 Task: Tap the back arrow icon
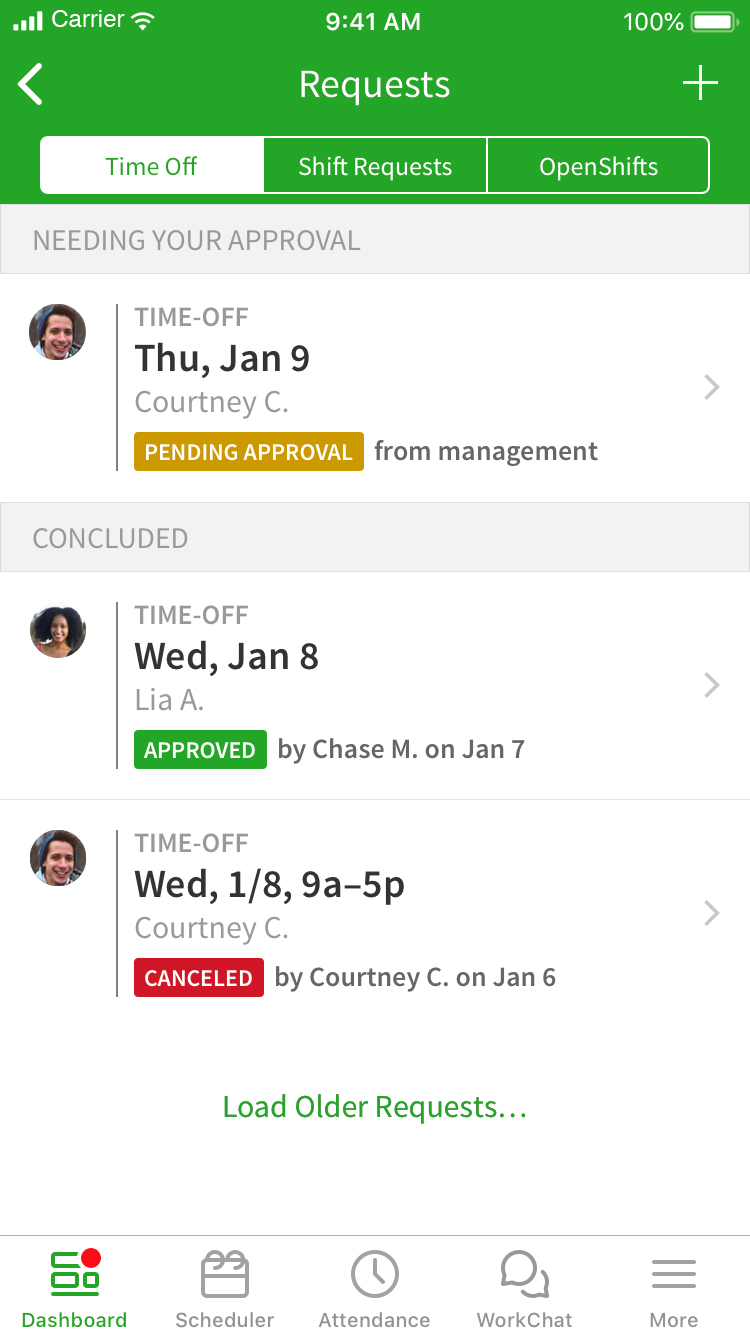pyautogui.click(x=31, y=84)
